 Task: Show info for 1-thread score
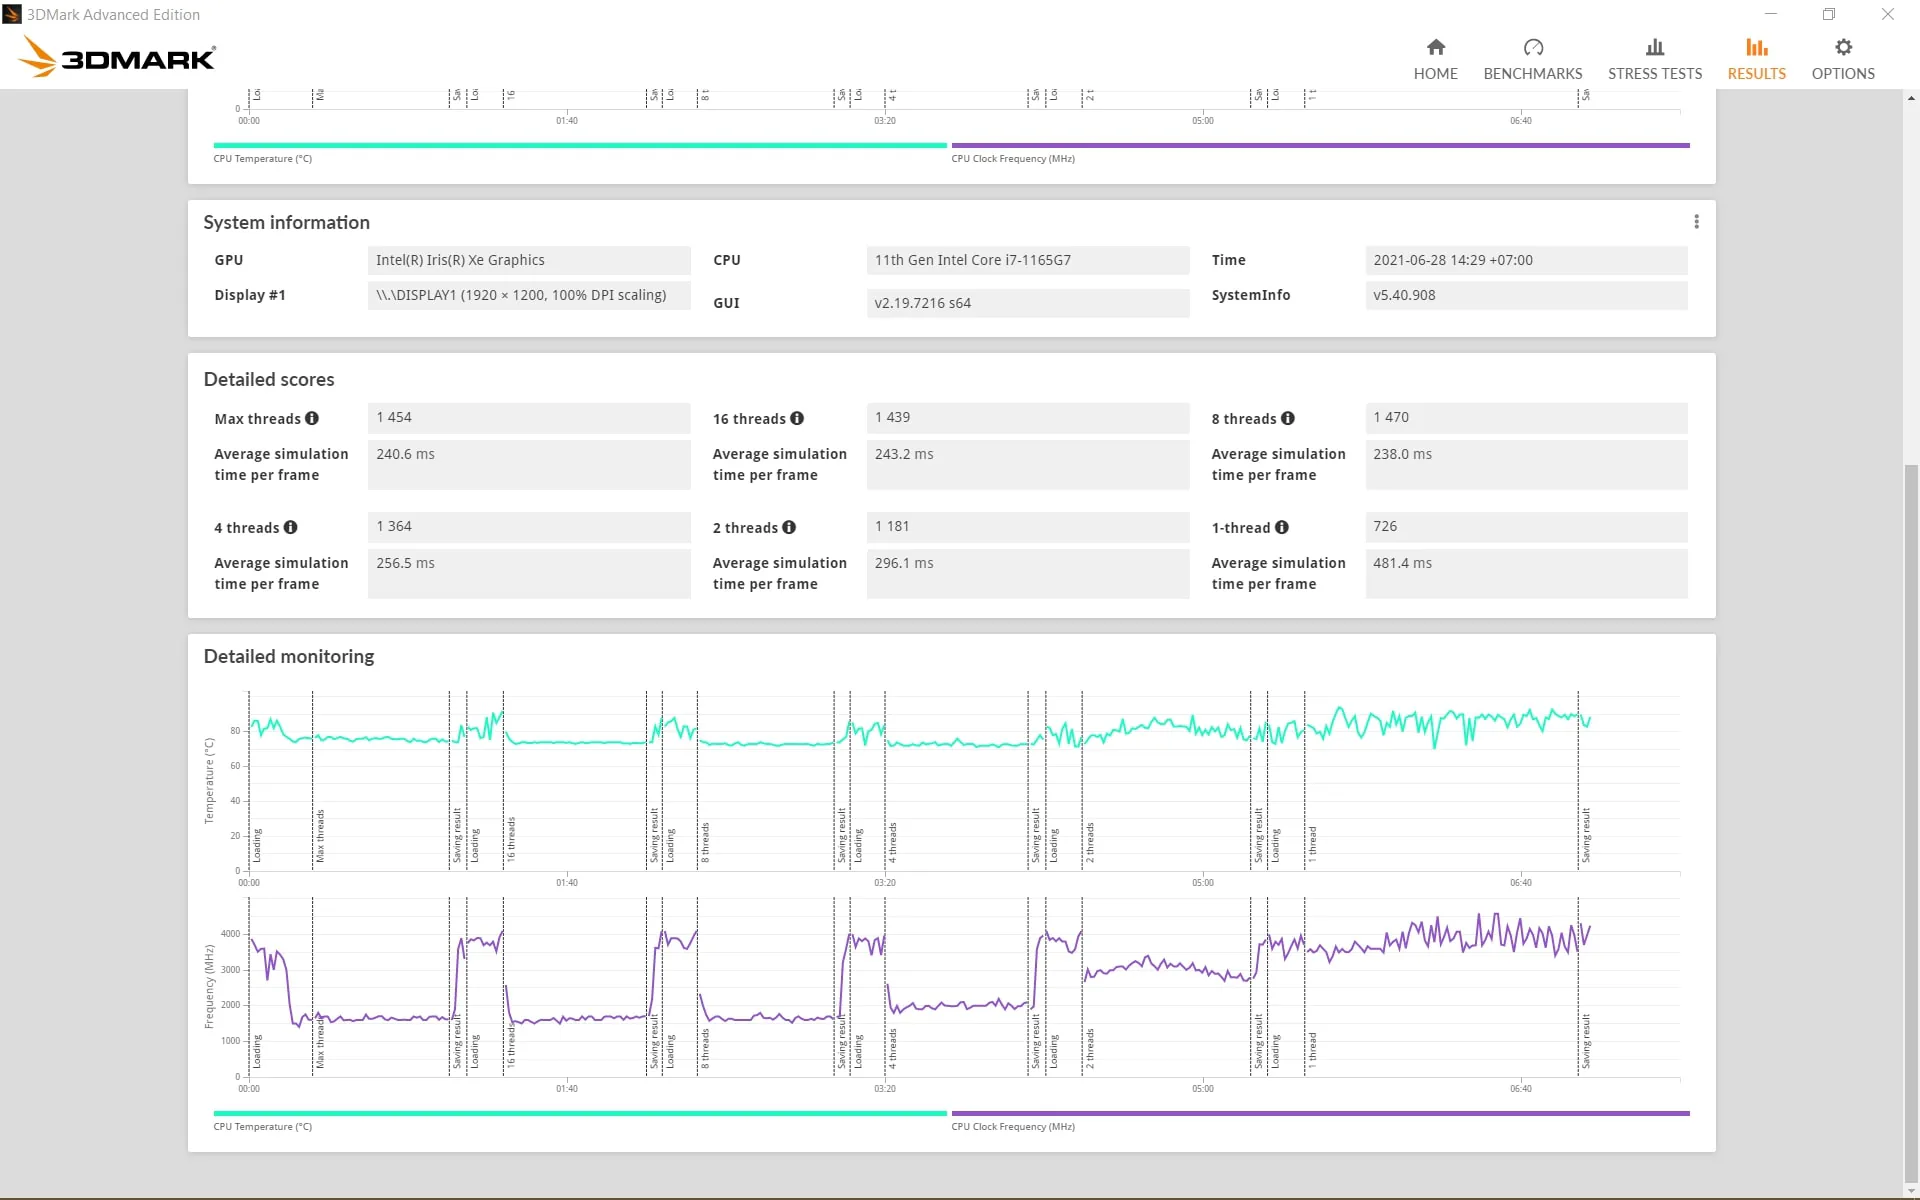coord(1282,527)
